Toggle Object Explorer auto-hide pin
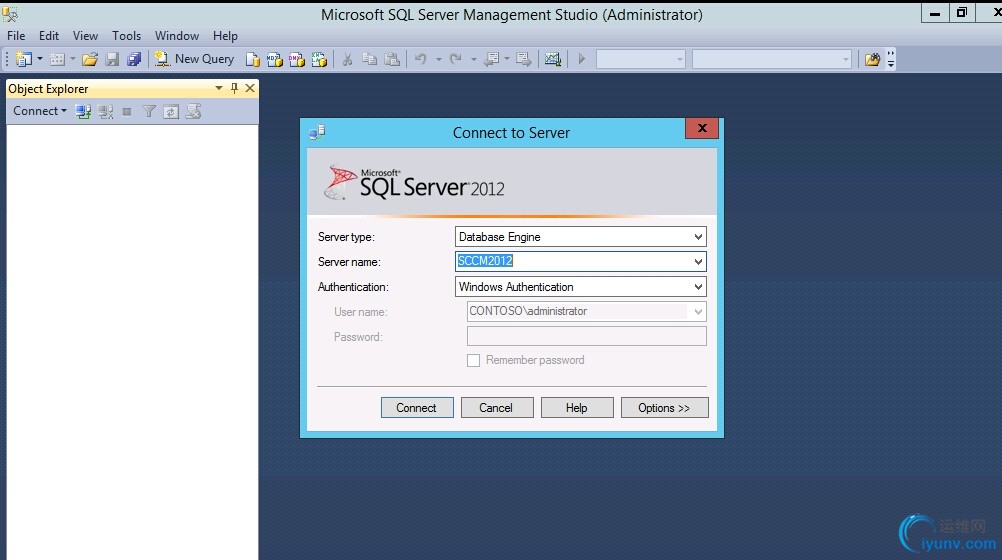 click(235, 88)
